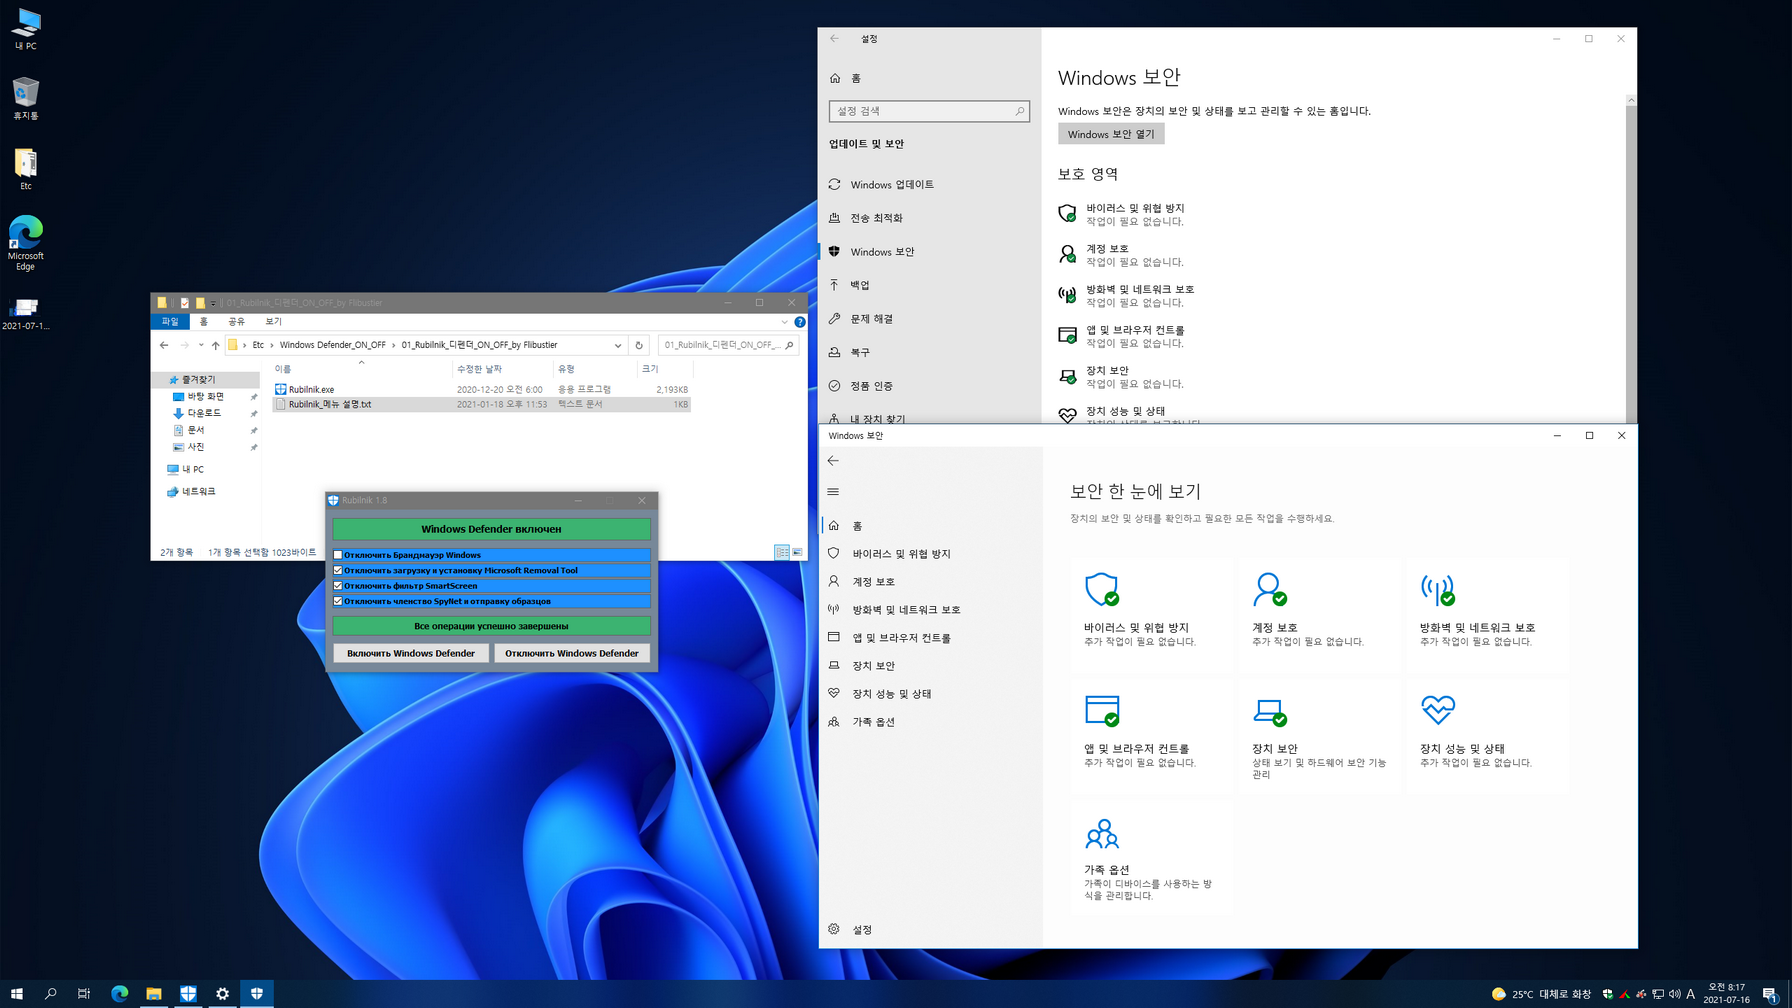The image size is (1792, 1008).
Task: Uncheck Отключить фильтр SmartScreen
Action: [338, 586]
